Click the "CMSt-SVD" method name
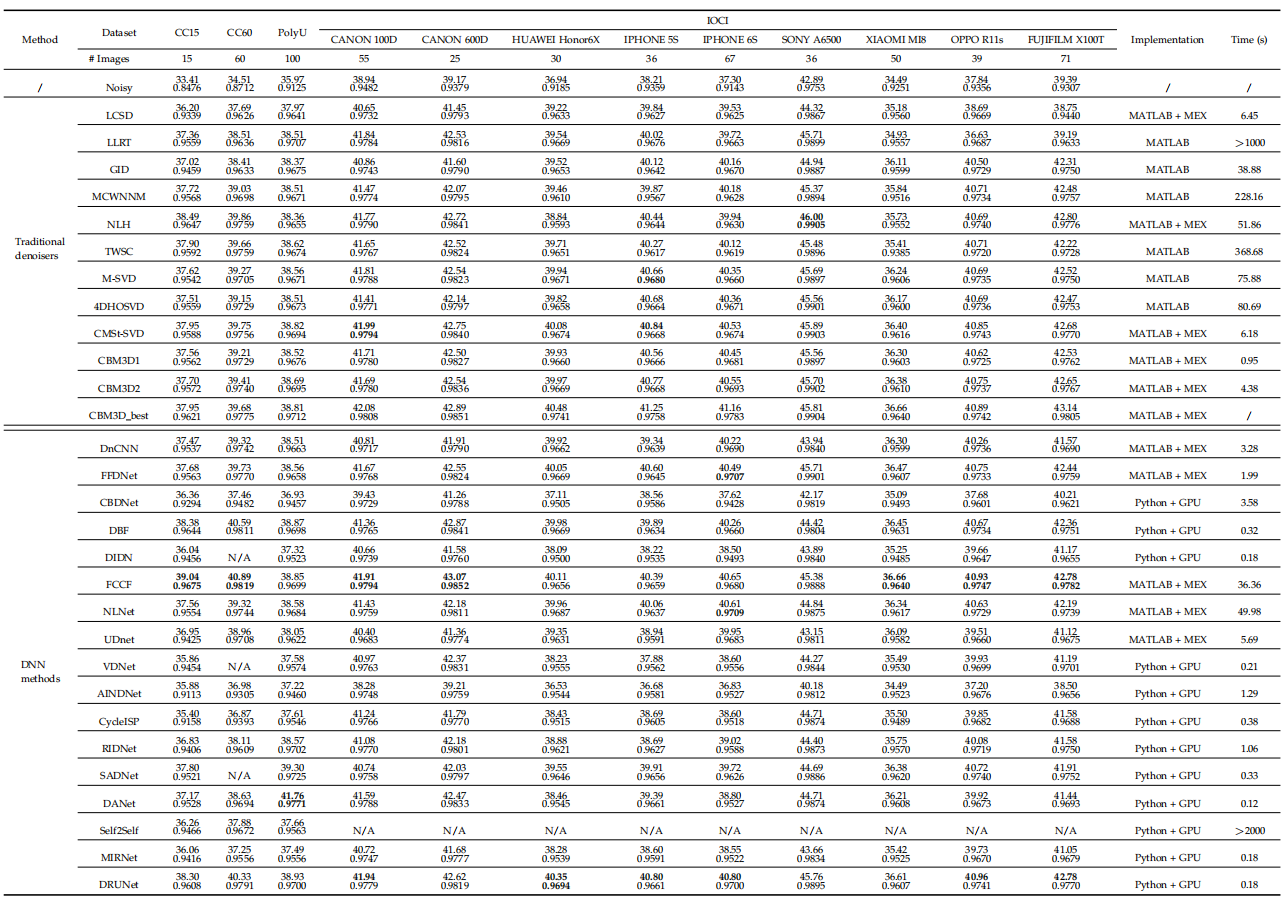This screenshot has width=1288, height=901. 119,333
